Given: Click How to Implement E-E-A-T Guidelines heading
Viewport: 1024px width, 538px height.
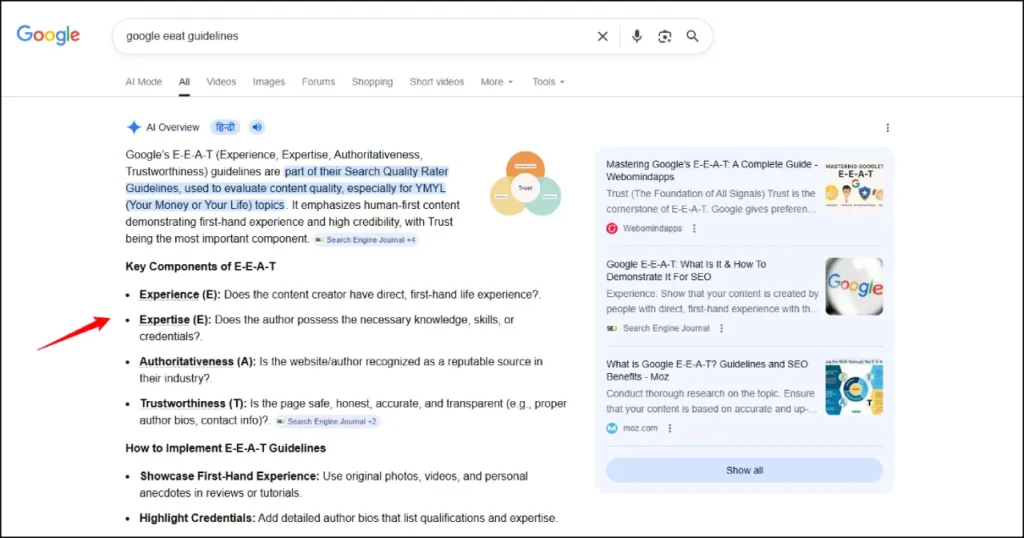Looking at the screenshot, I should (x=225, y=448).
